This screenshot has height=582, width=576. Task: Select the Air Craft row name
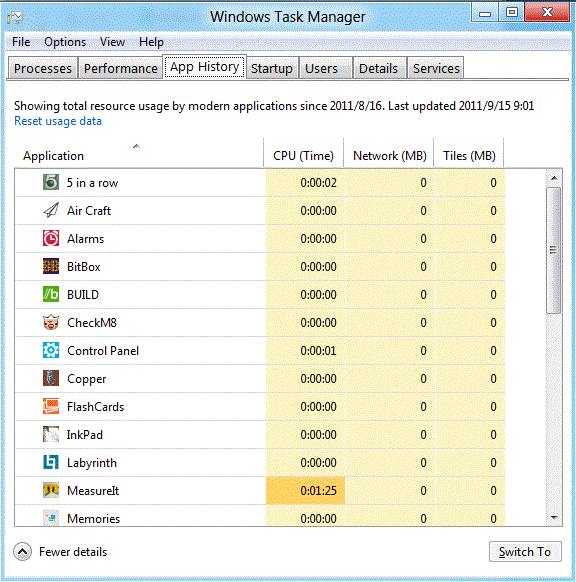pos(89,211)
